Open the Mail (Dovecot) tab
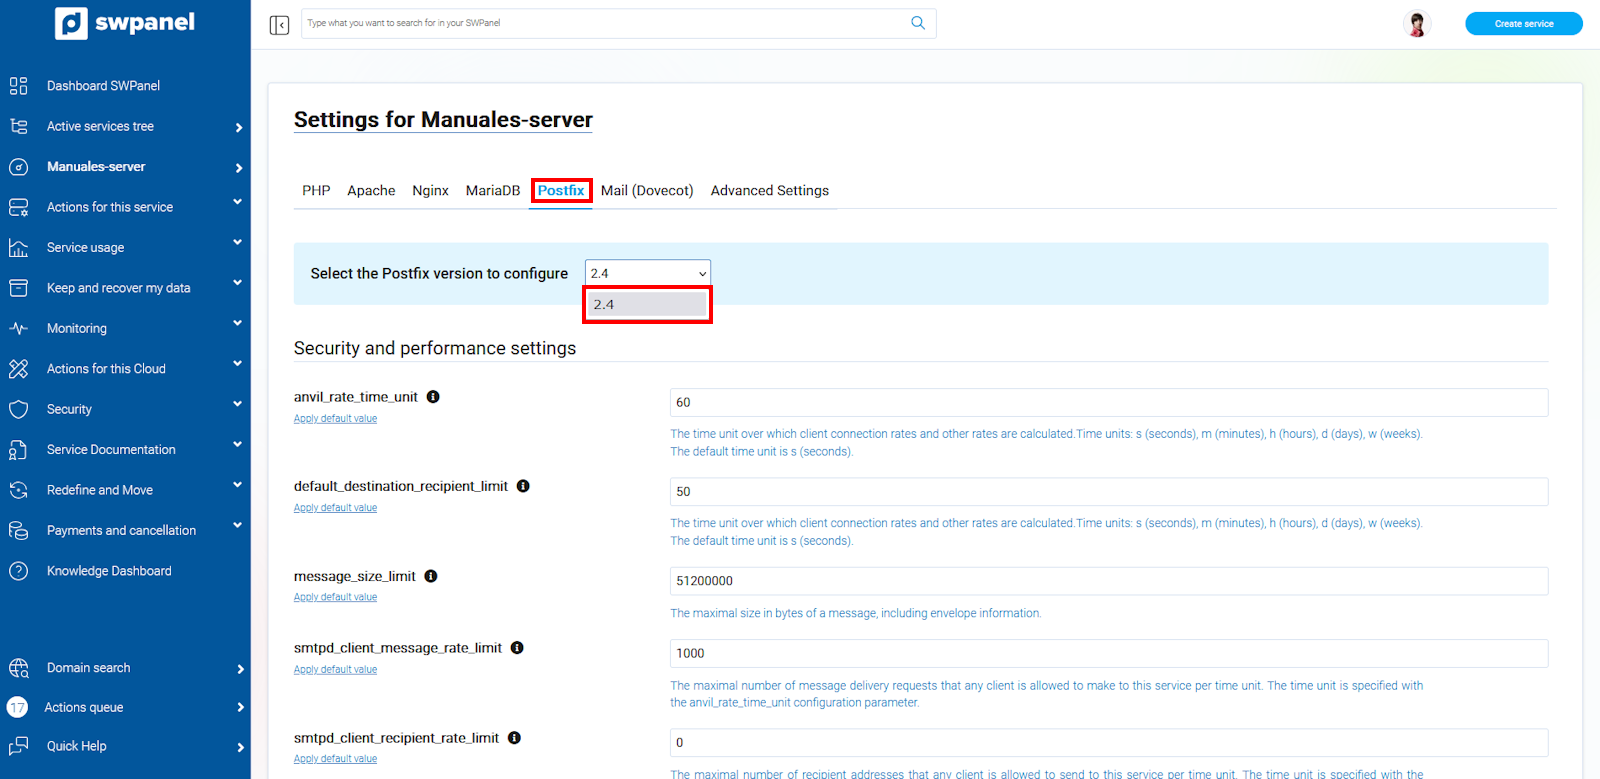The image size is (1600, 779). (646, 191)
